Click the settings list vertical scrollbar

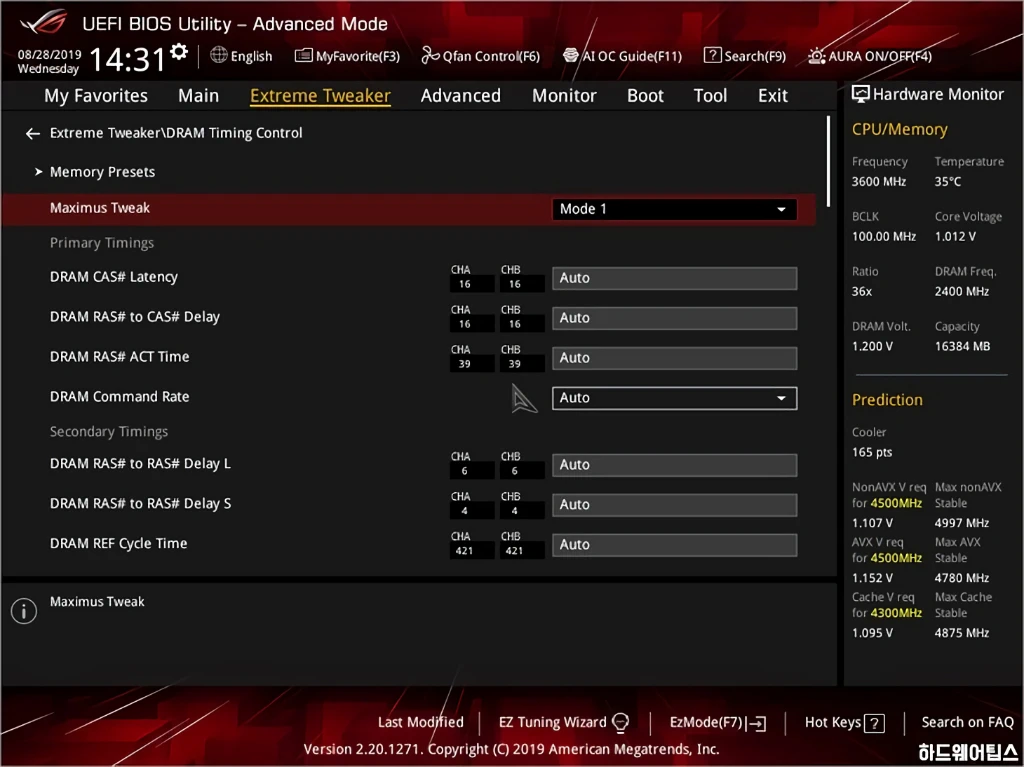click(x=828, y=161)
